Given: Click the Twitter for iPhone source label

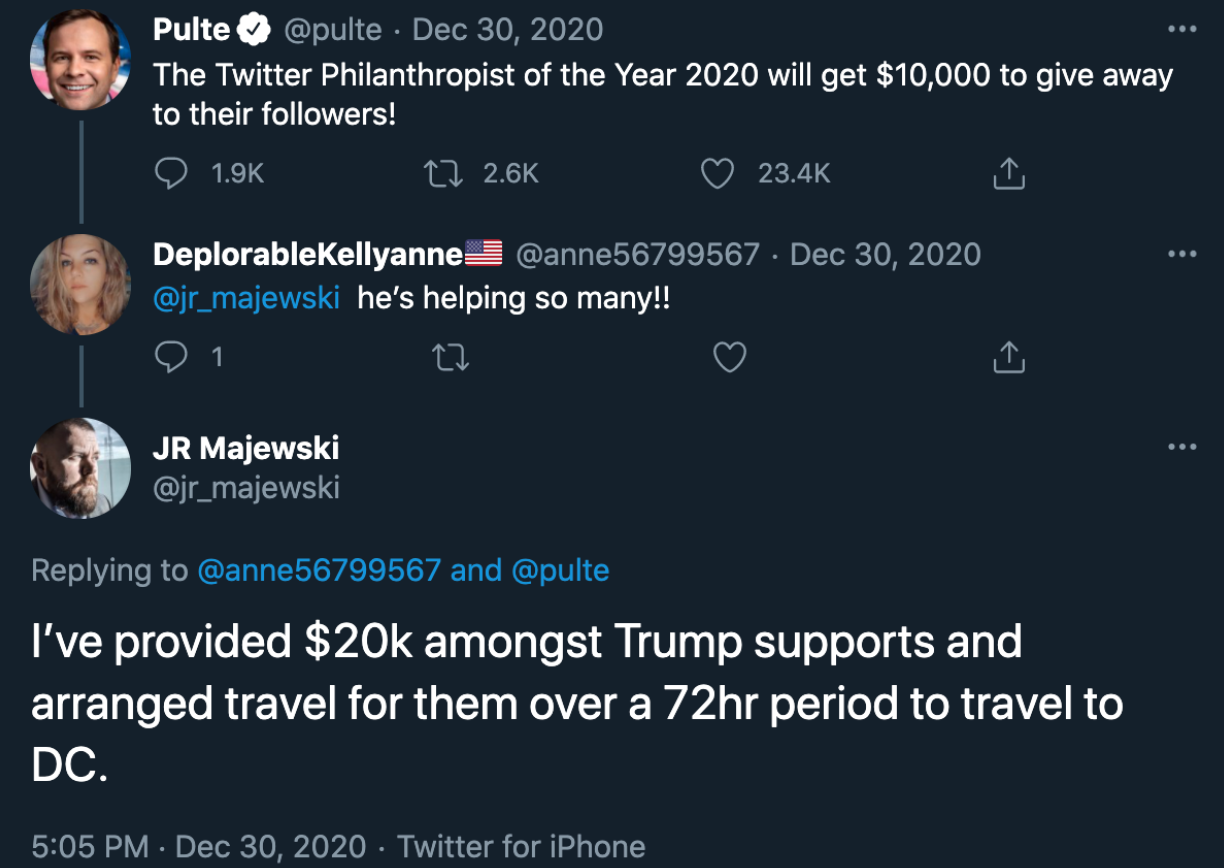Looking at the screenshot, I should point(521,847).
